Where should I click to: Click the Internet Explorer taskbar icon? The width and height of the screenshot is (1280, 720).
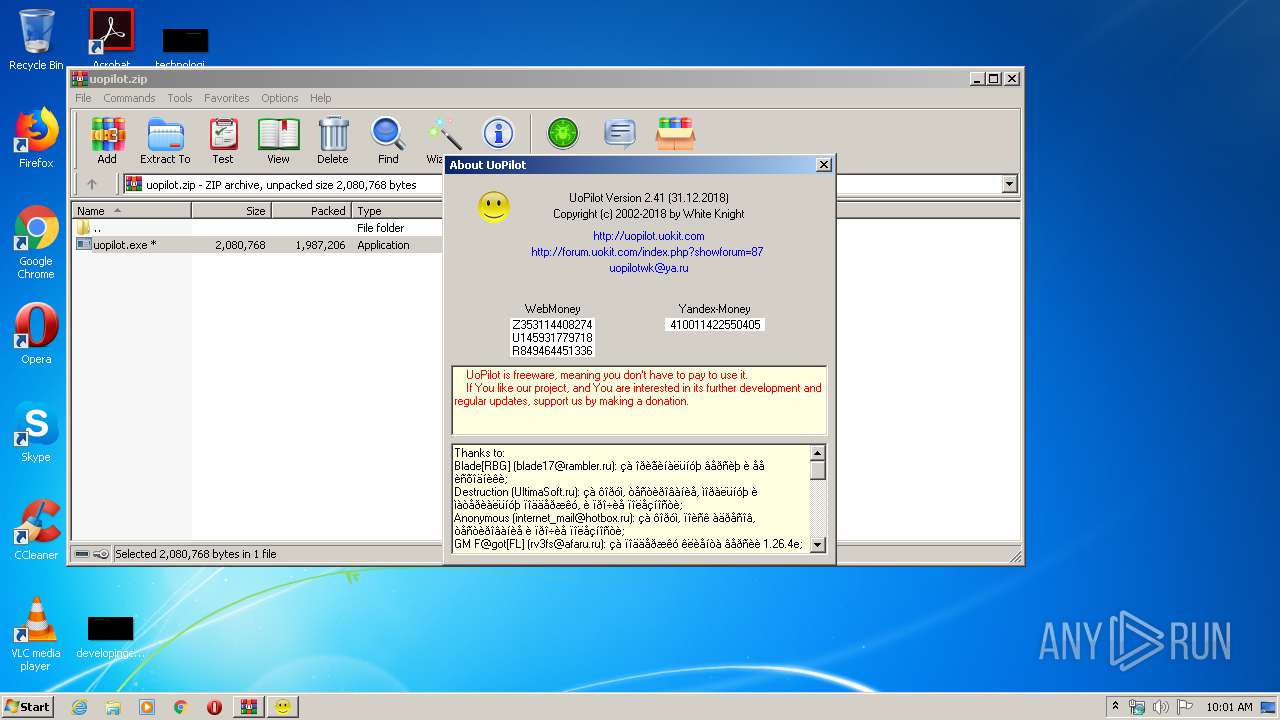[x=79, y=707]
